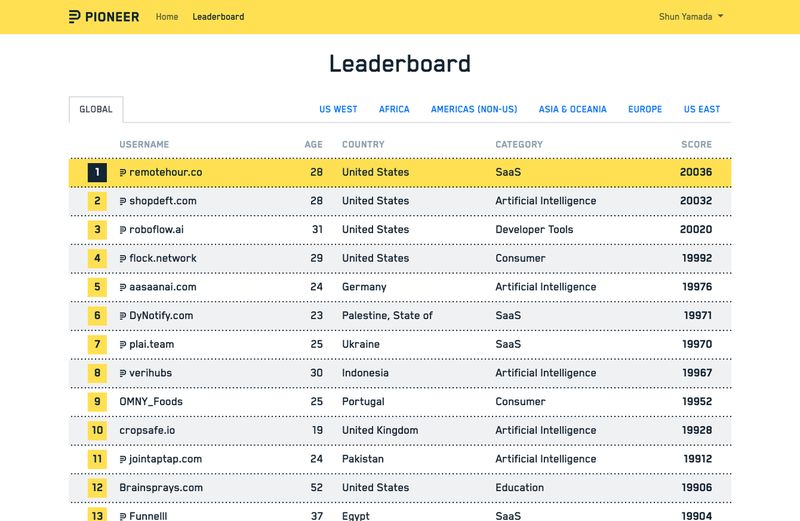Switch to the Global tab
The width and height of the screenshot is (800, 521).
tap(96, 110)
